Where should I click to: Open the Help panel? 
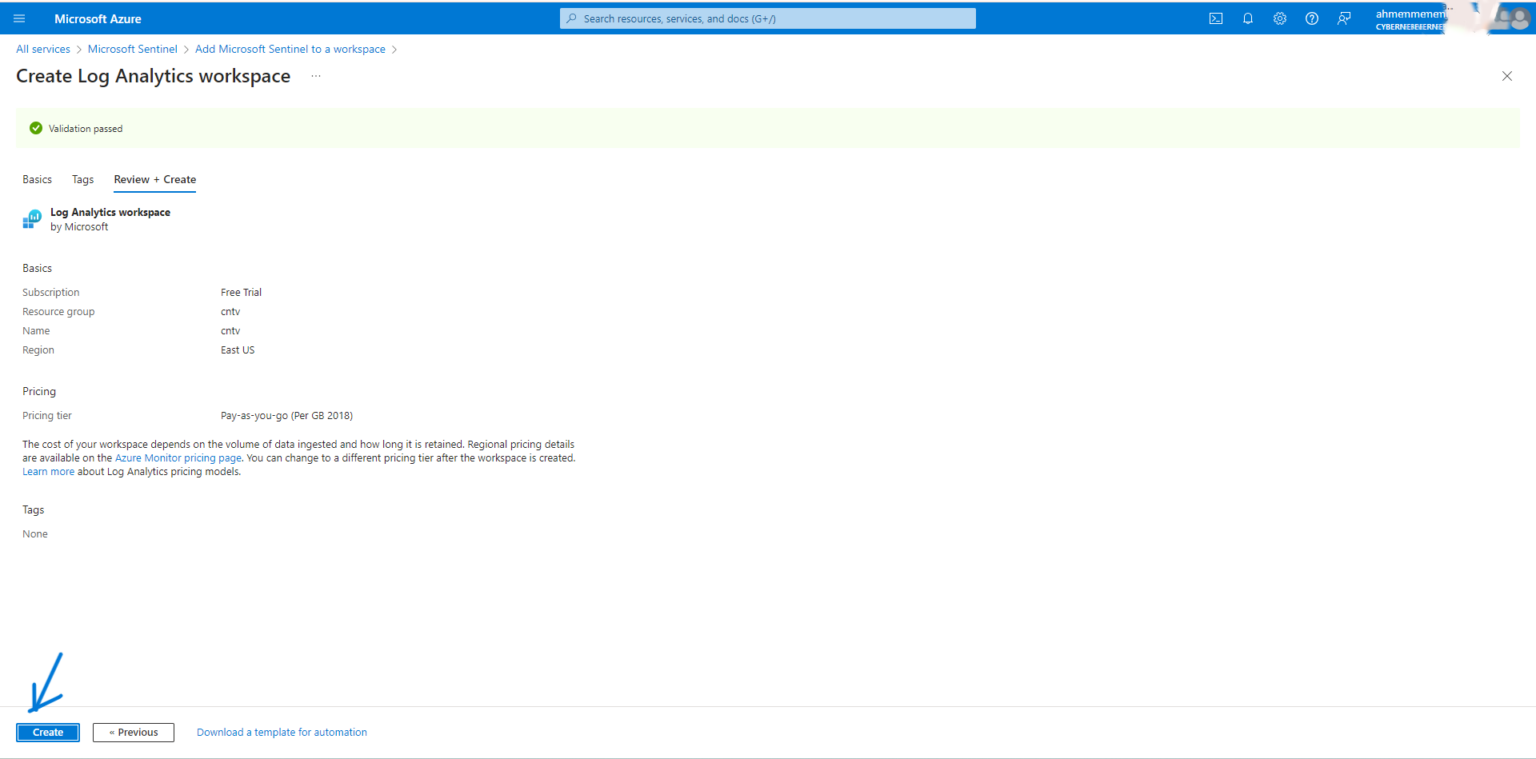(x=1311, y=17)
